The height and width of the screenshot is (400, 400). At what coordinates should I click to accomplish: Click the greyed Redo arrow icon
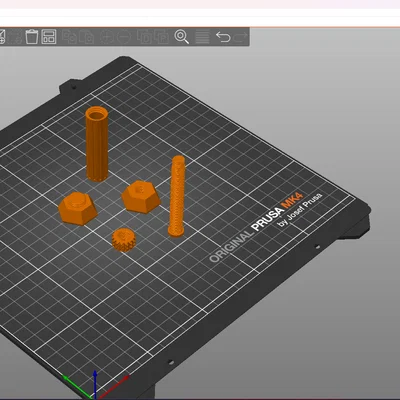click(240, 37)
